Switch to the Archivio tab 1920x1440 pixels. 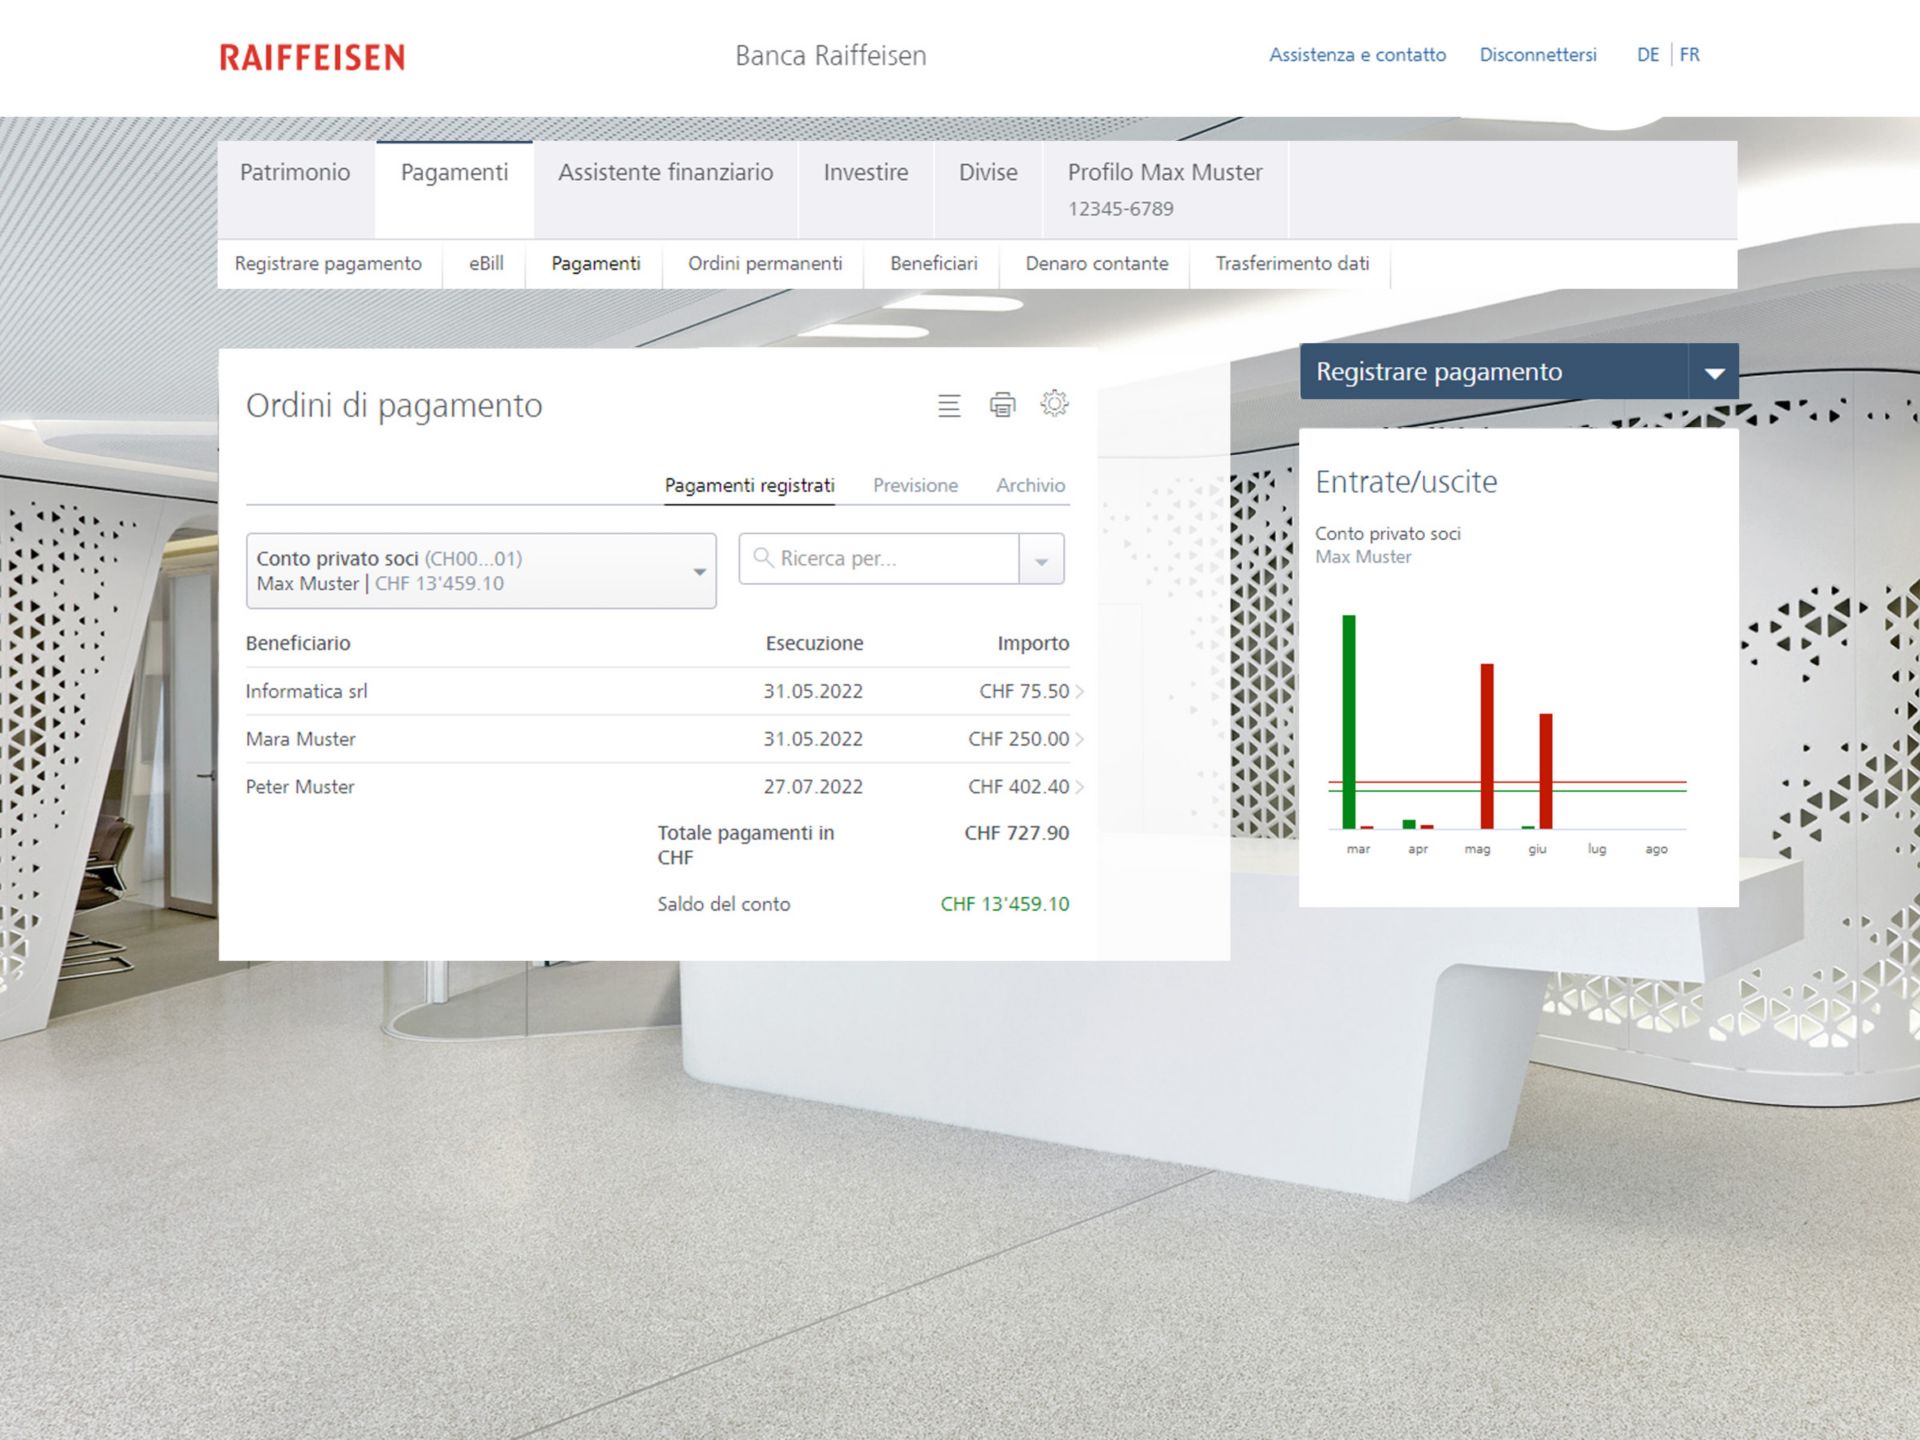click(x=1030, y=485)
